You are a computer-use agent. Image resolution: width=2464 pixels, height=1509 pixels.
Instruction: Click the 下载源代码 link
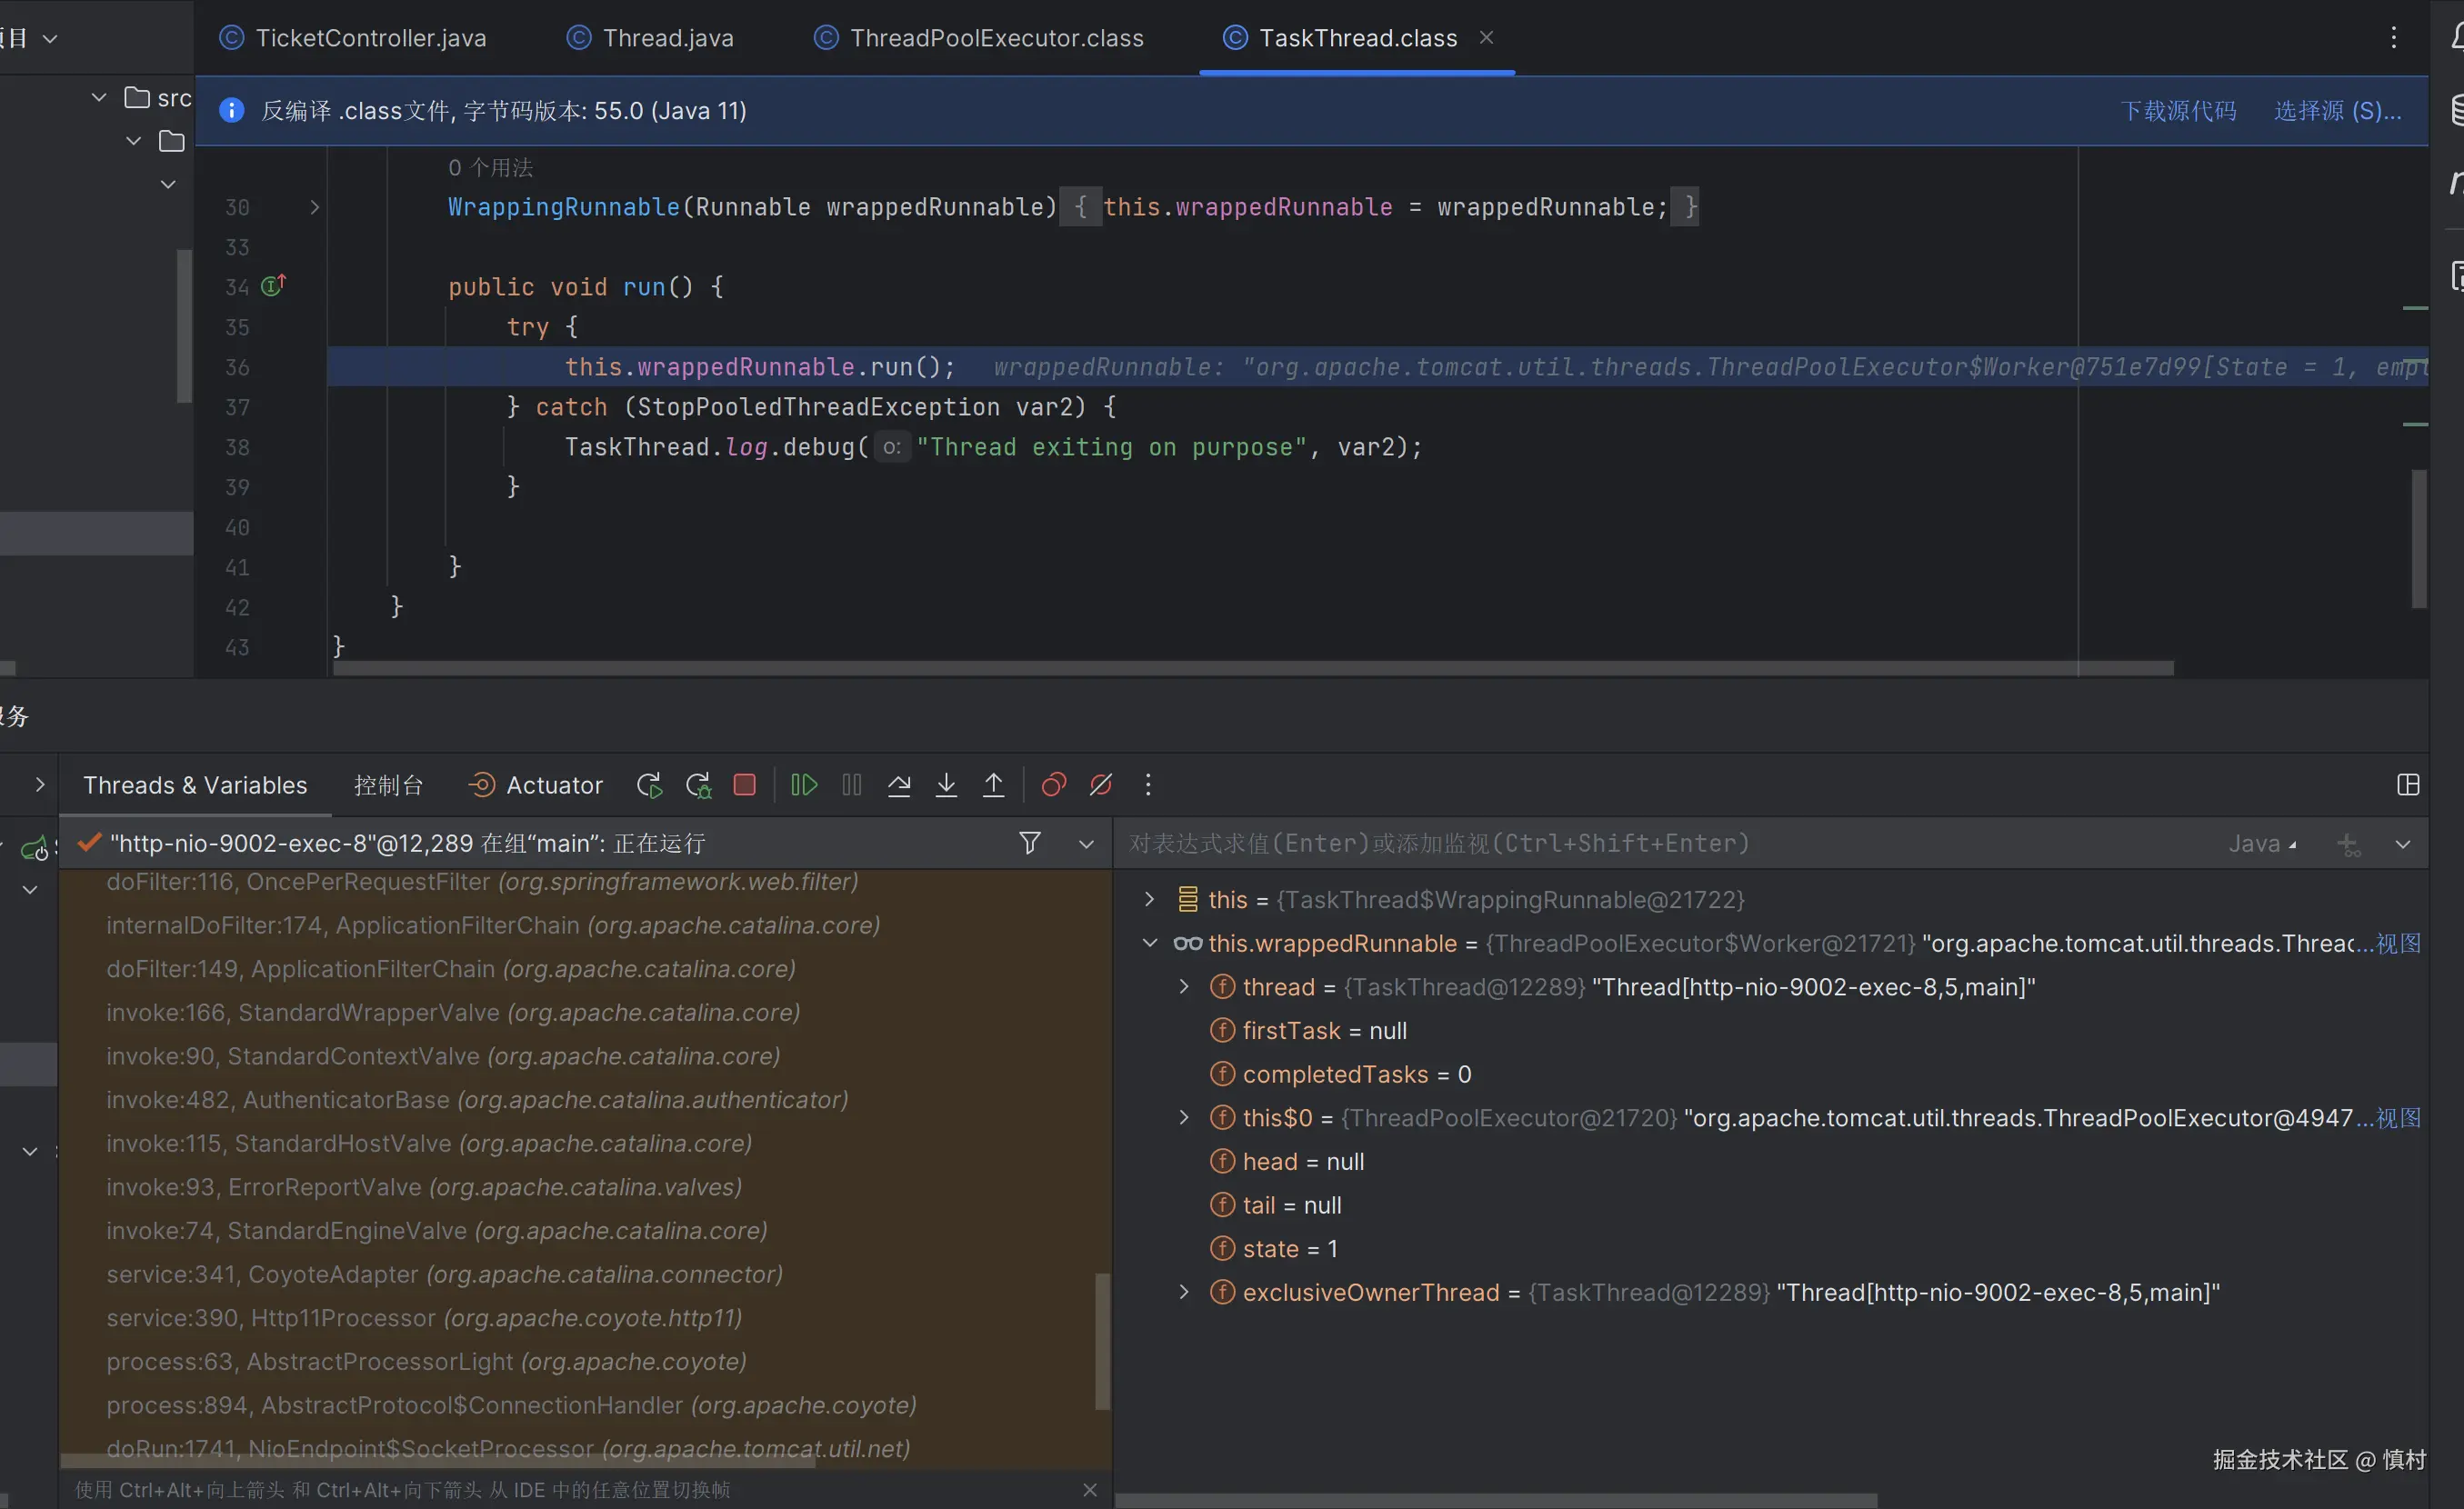tap(2178, 111)
